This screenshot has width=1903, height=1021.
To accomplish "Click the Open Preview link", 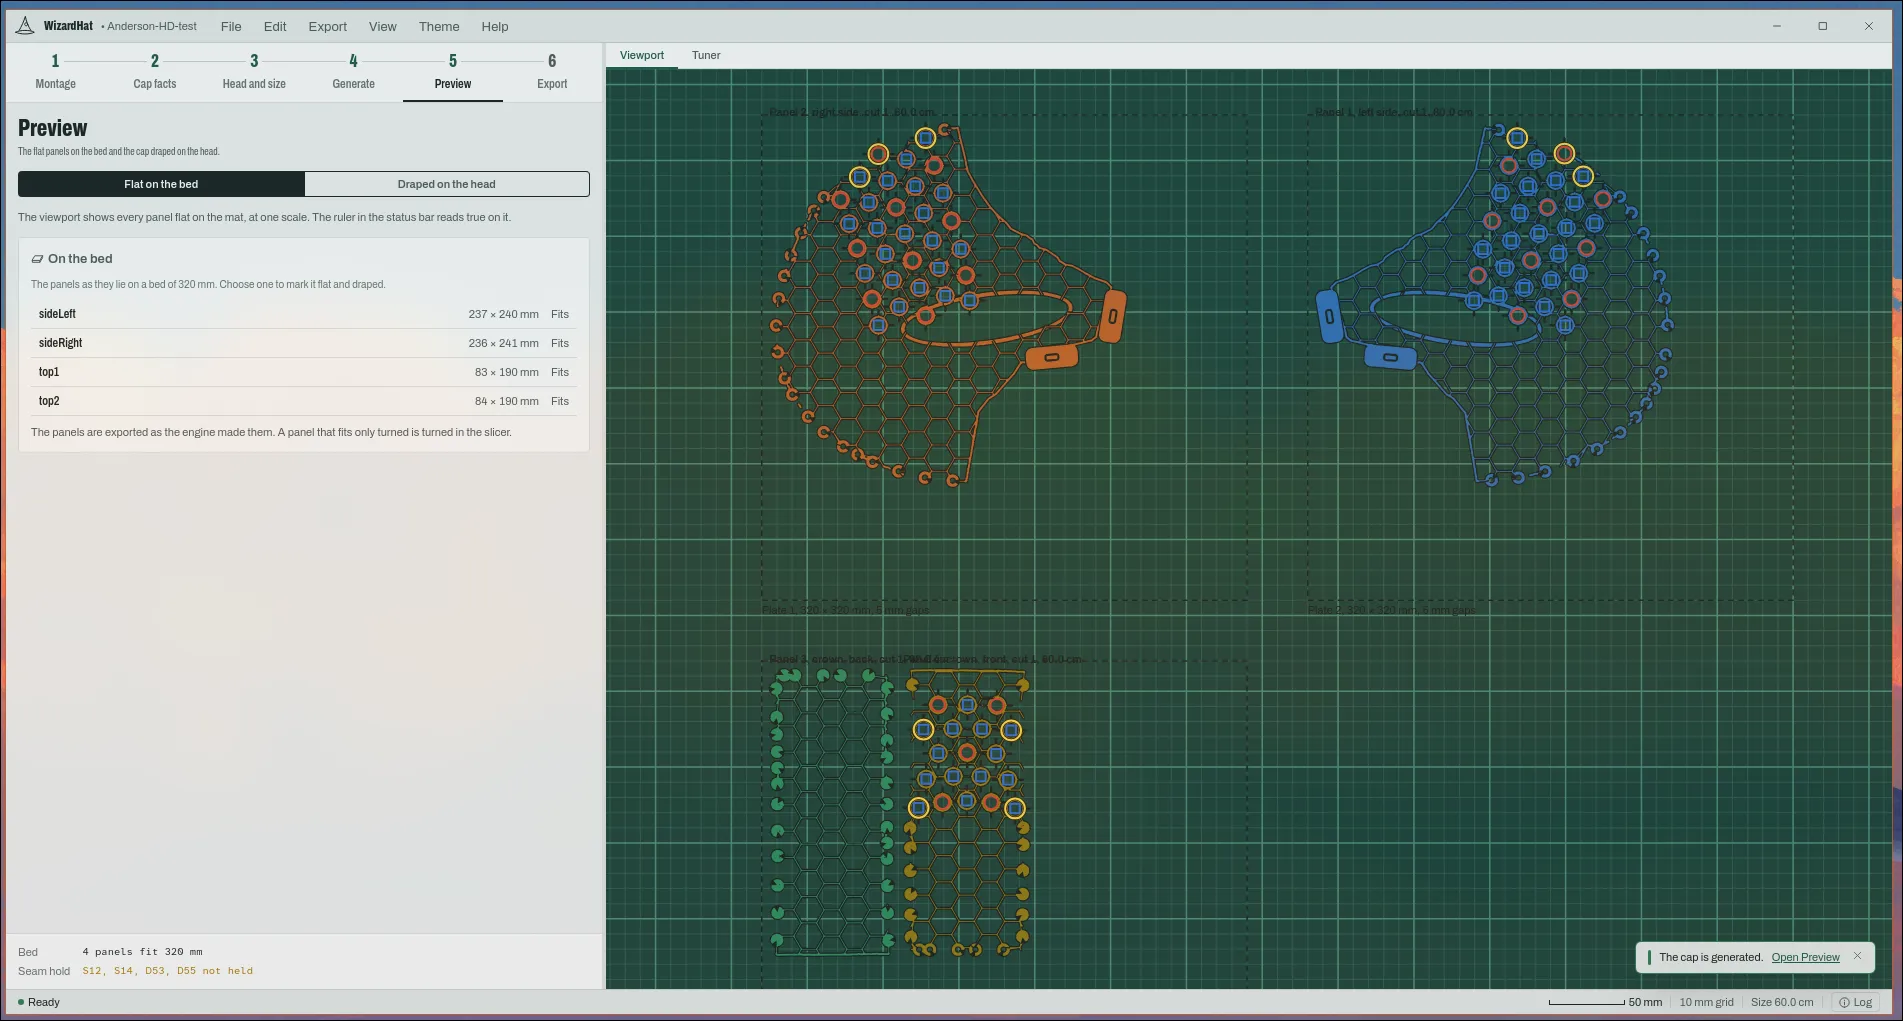I will click(1805, 957).
